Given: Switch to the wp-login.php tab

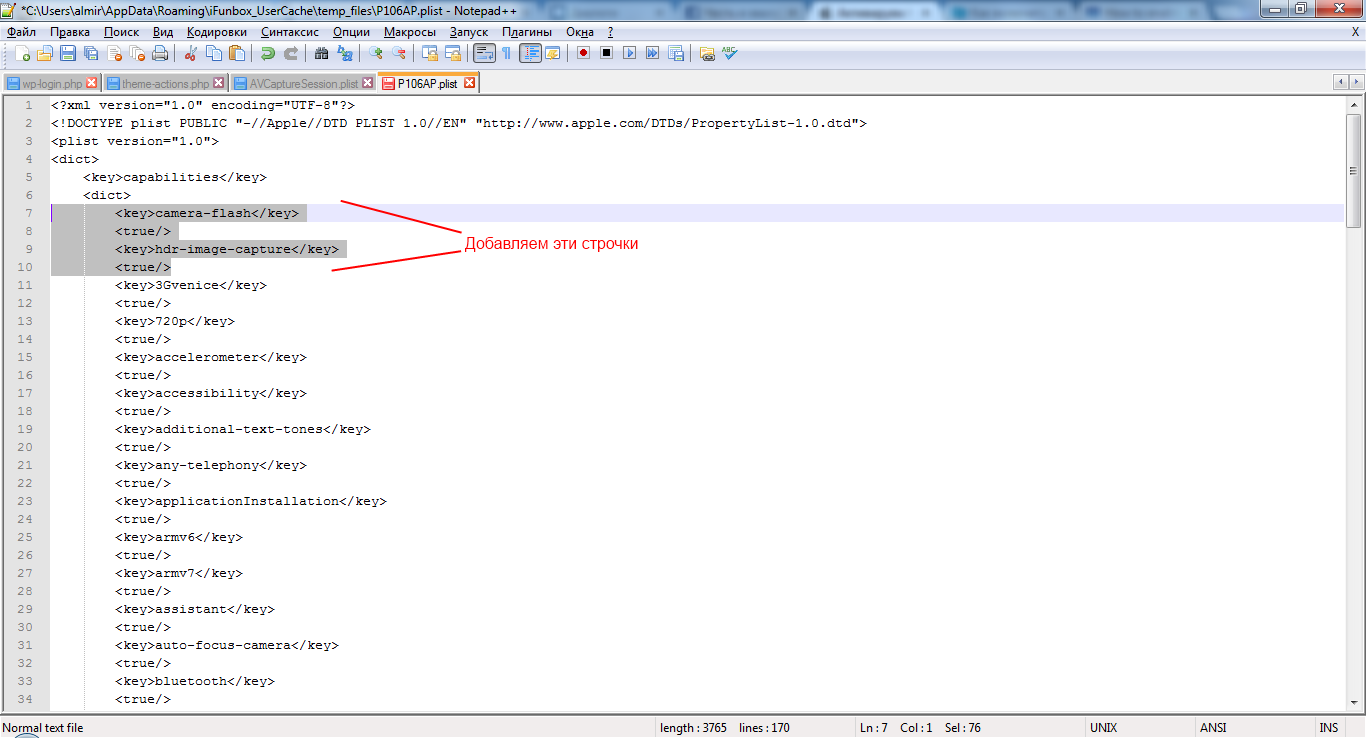Looking at the screenshot, I should (x=51, y=83).
